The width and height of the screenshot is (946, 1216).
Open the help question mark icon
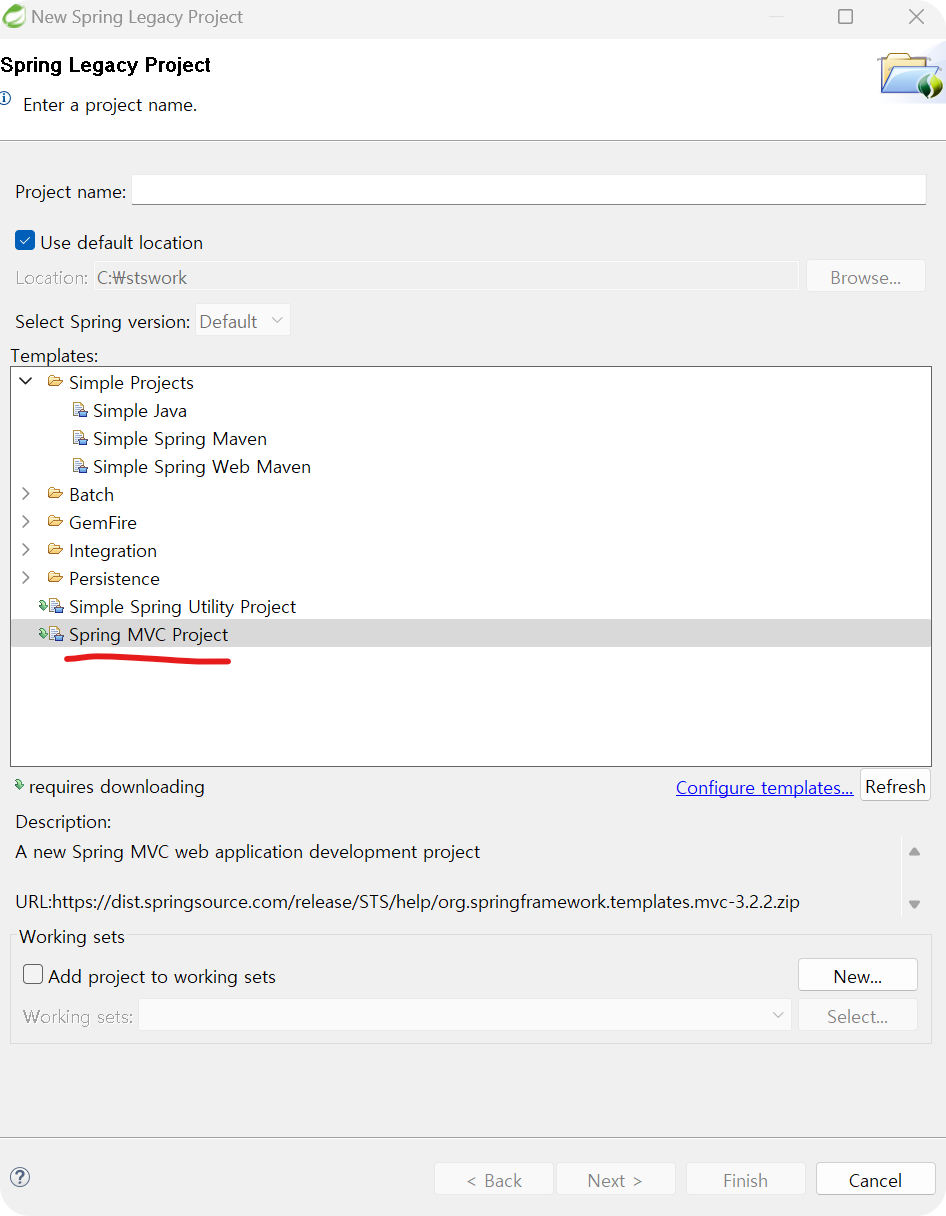[19, 1178]
